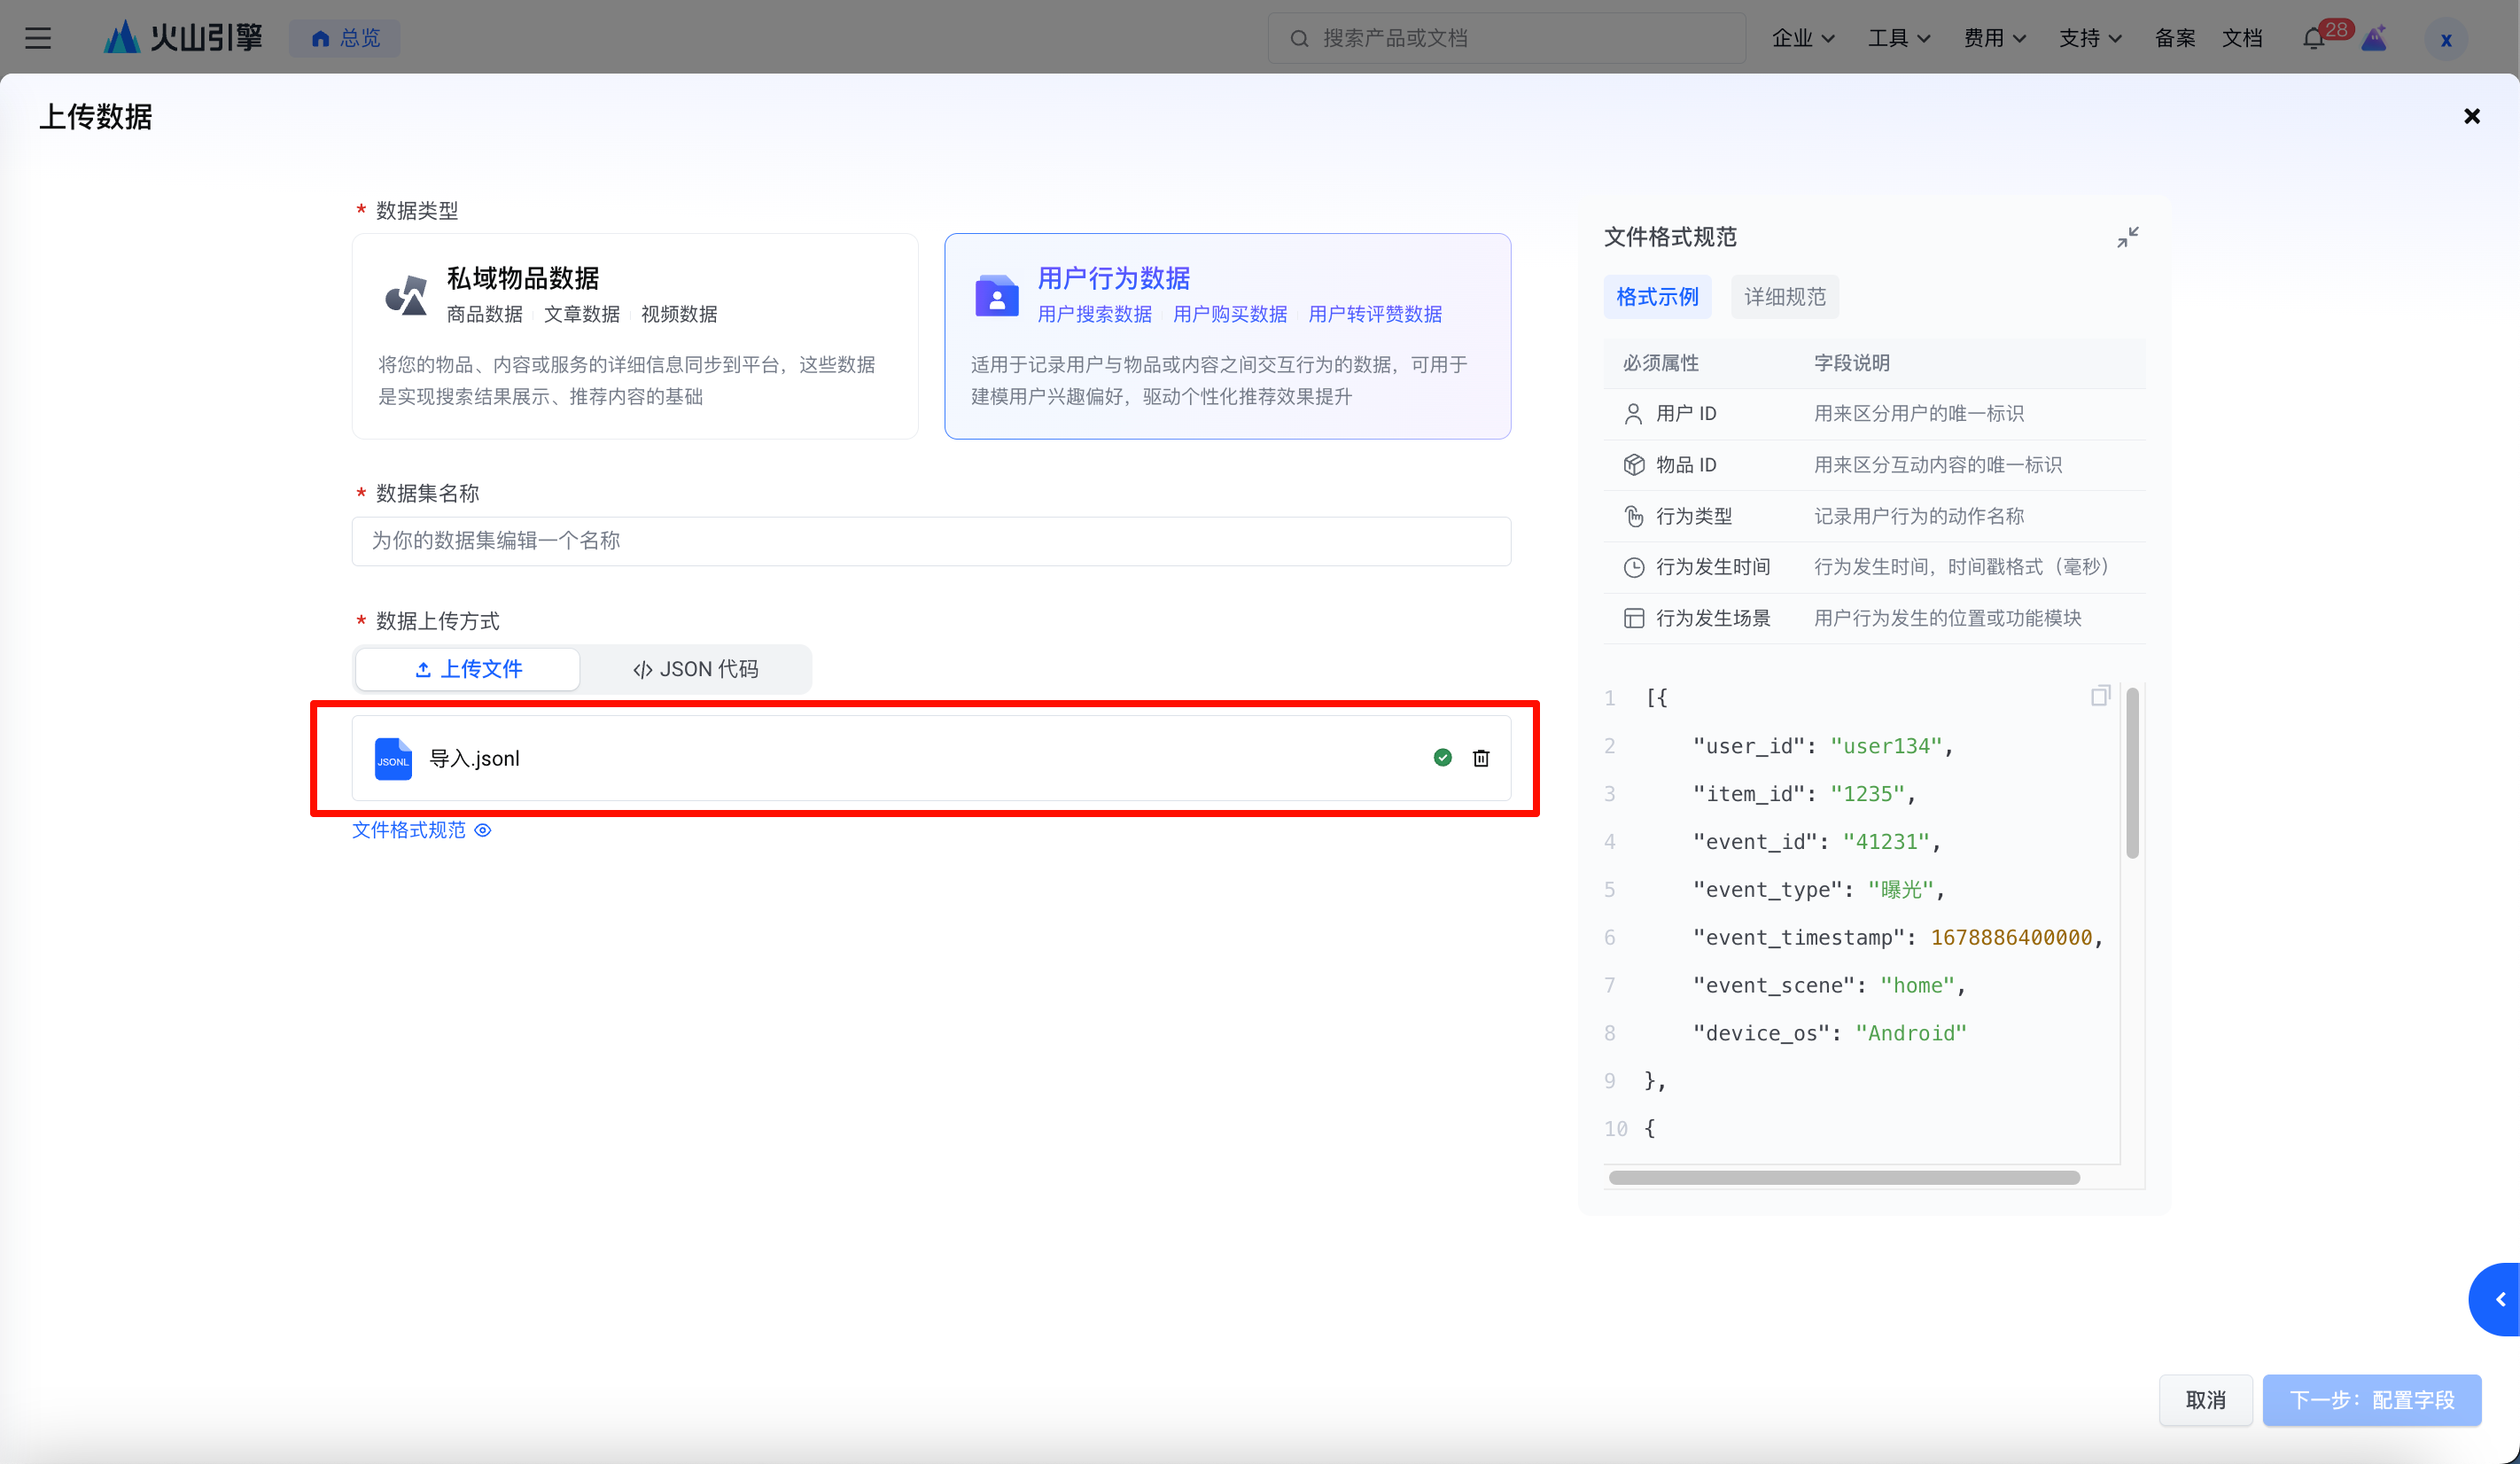The height and width of the screenshot is (1464, 2520).
Task: Click 下一步：配置字段 button
Action: pos(2371,1400)
